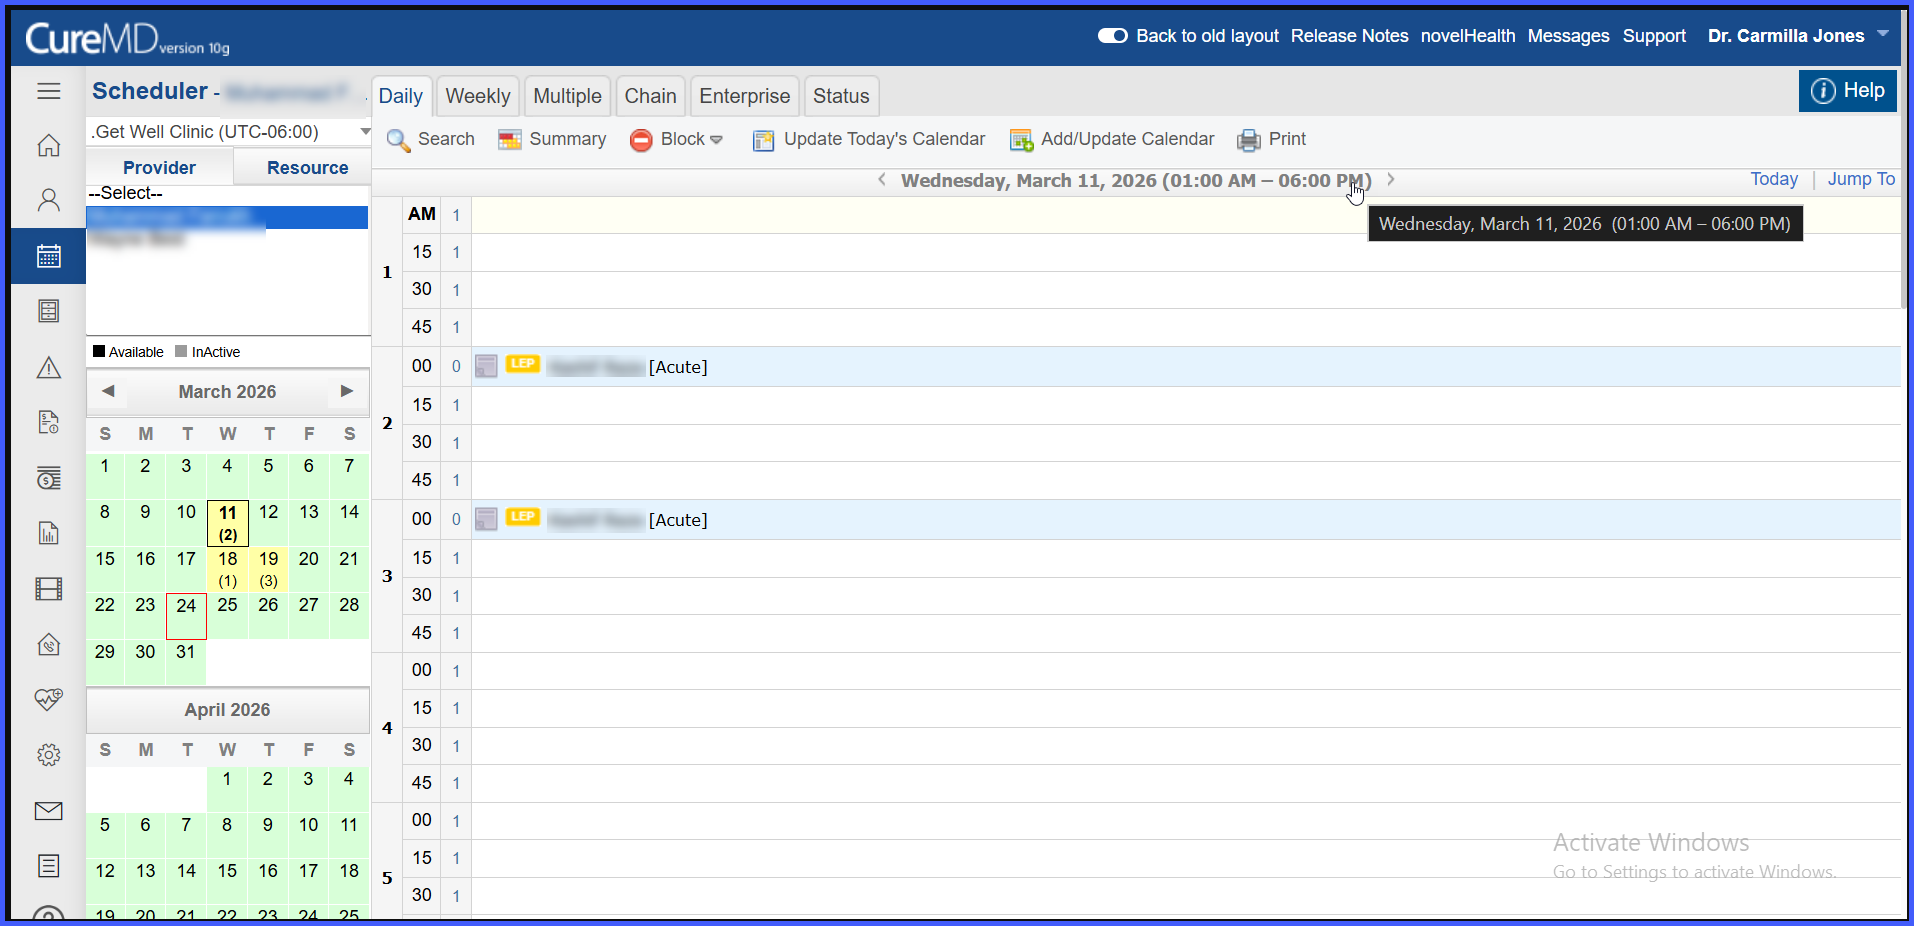Screen dimensions: 1914x926
Task: Open the Scheduler calendar sidebar icon
Action: pos(48,256)
